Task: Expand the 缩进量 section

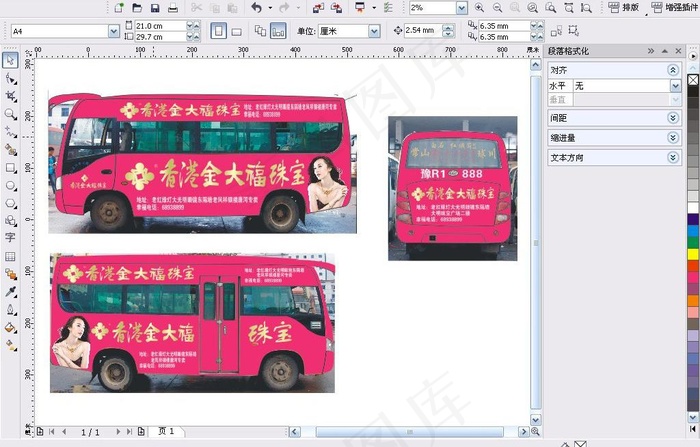Action: tap(673, 138)
